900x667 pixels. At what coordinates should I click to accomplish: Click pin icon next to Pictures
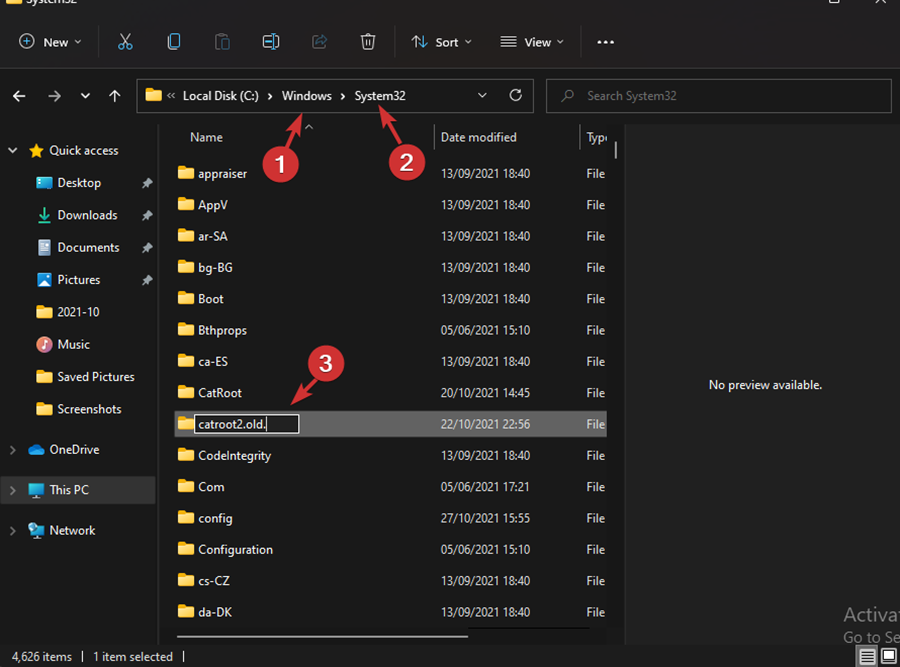(x=147, y=280)
